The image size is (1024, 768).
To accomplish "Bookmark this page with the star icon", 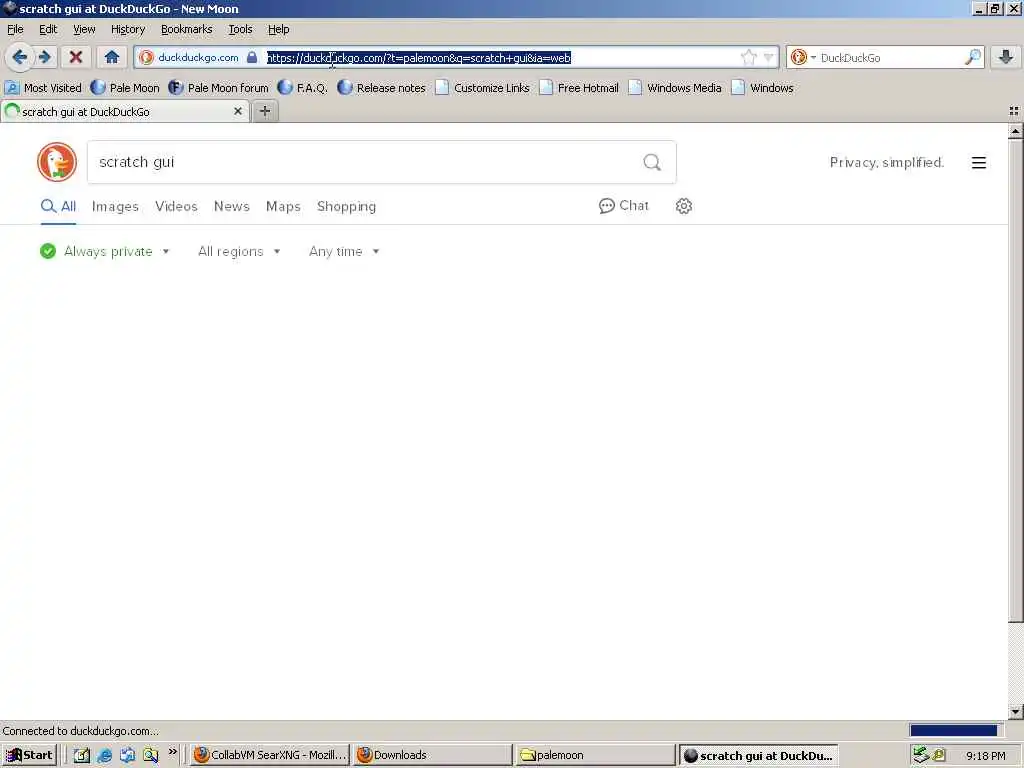I will 748,57.
